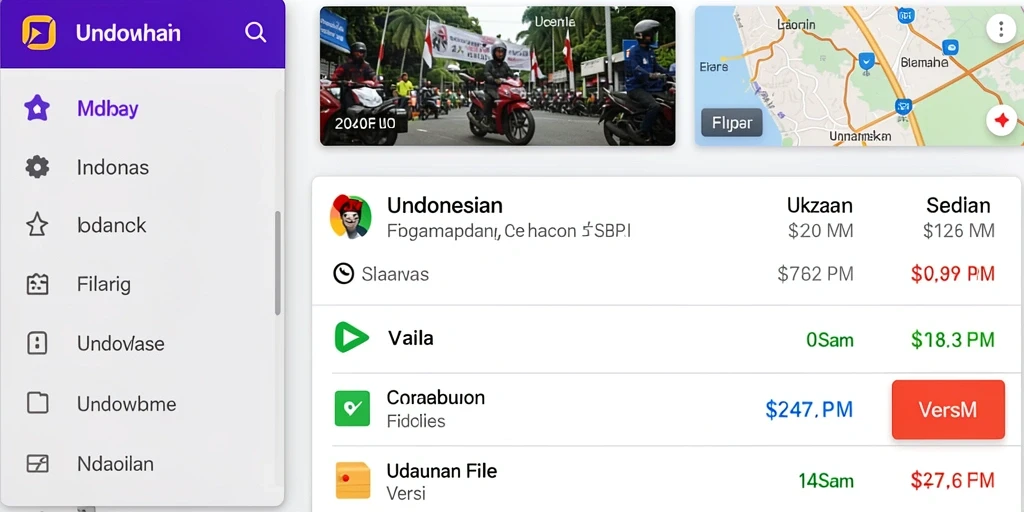Click the icon beside Undovlase
Image resolution: width=1024 pixels, height=512 pixels.
pyautogui.click(x=37, y=343)
